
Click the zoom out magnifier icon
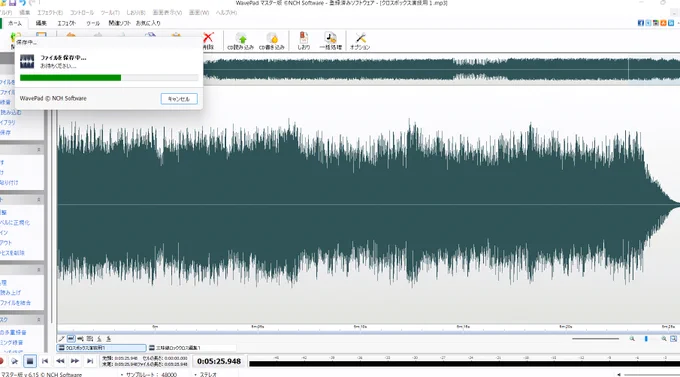click(x=632, y=339)
